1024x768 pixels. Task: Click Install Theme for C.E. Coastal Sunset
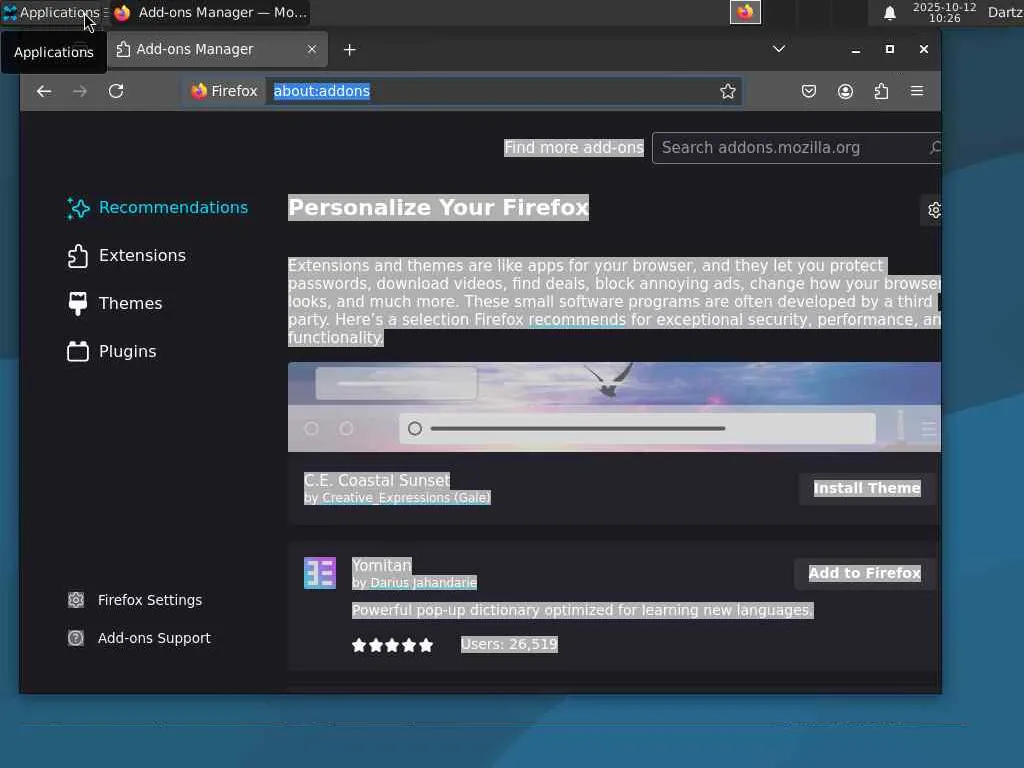click(x=867, y=488)
